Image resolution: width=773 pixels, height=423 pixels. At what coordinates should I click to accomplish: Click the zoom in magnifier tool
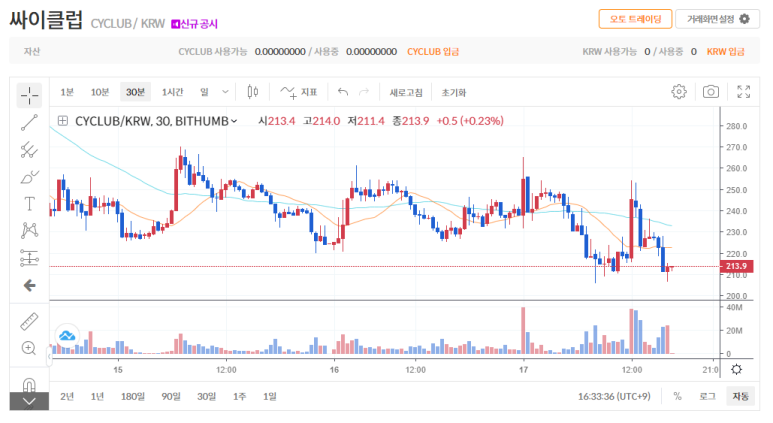29,348
